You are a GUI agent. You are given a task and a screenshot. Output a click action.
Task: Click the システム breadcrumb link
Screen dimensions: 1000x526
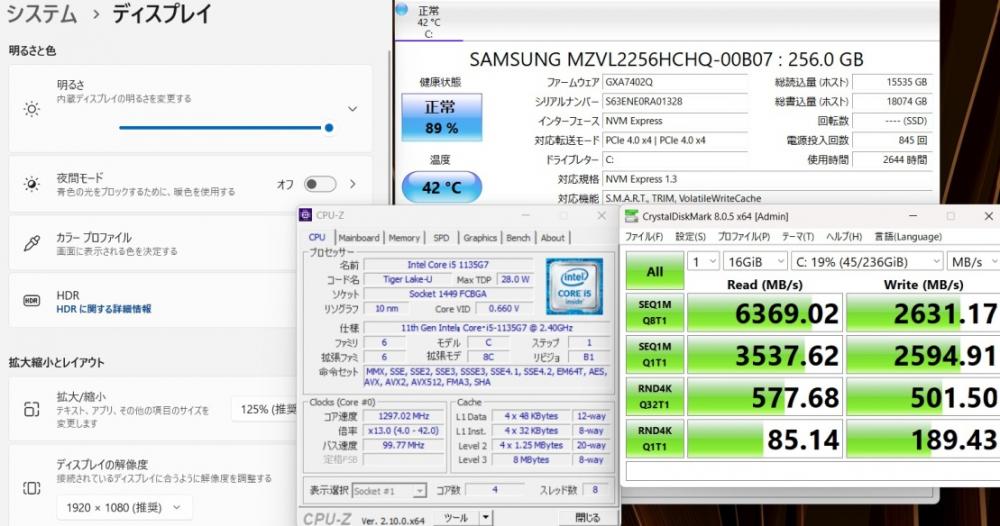[x=42, y=13]
